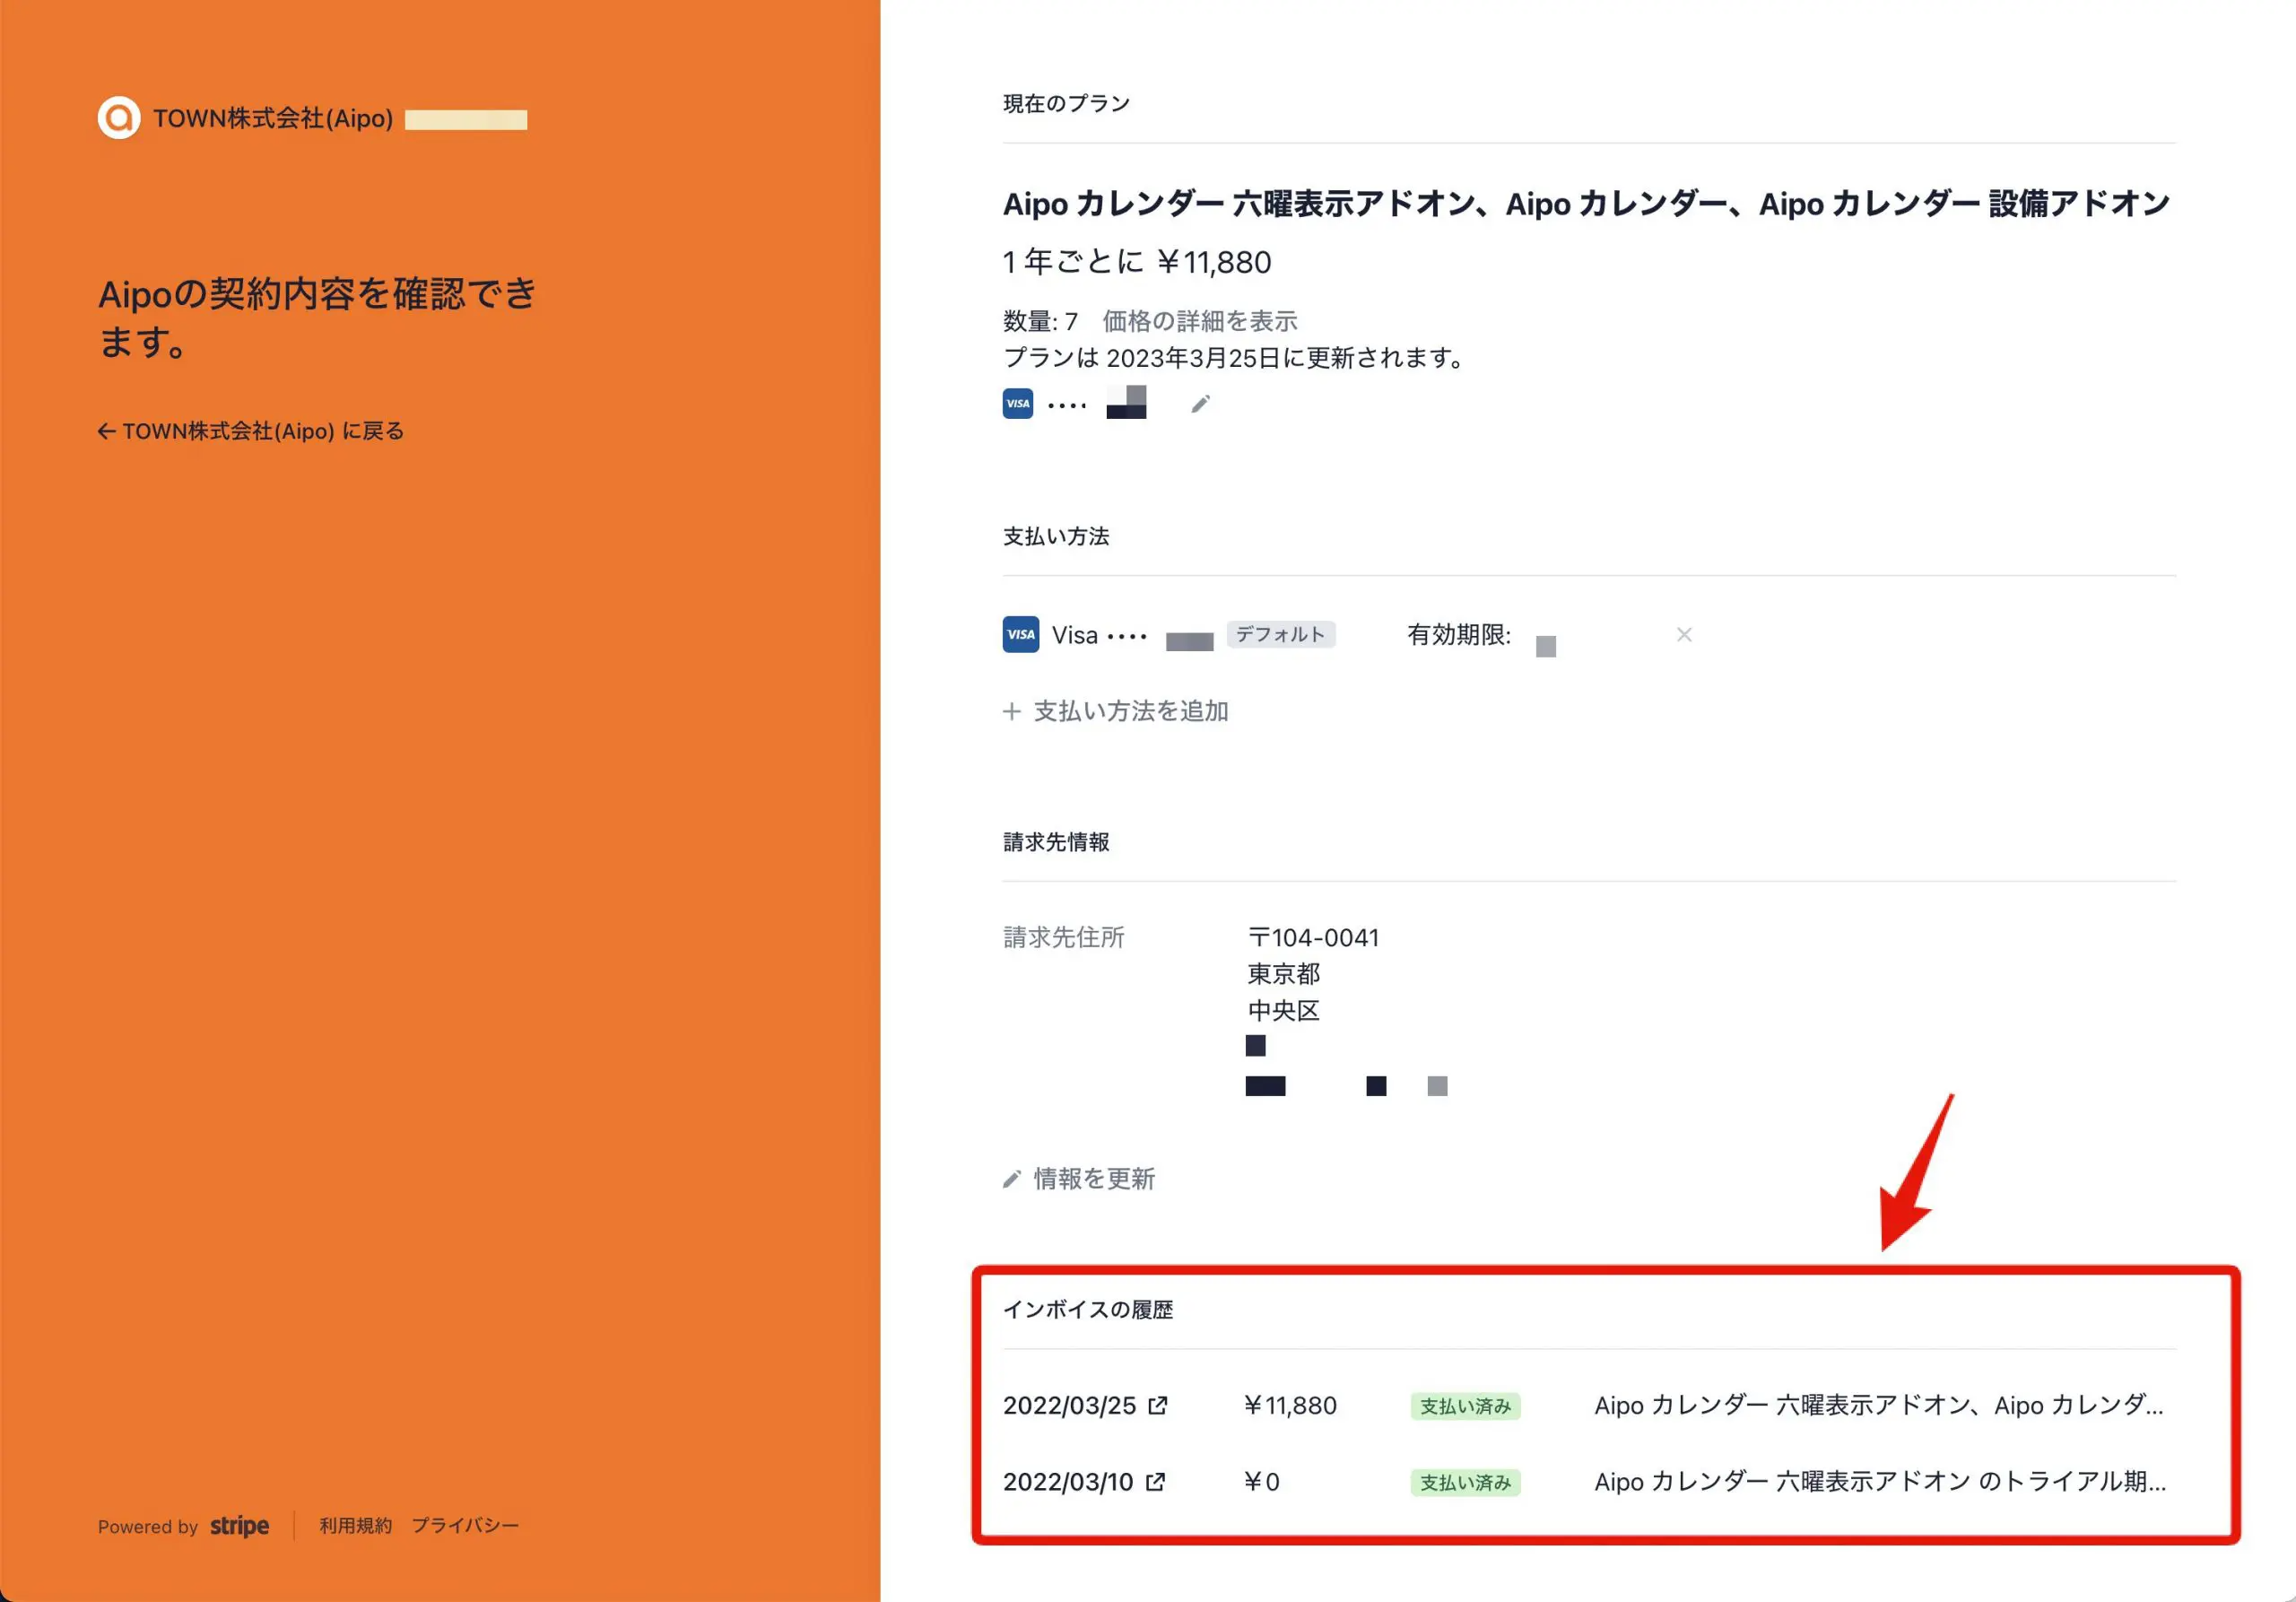2296x1602 pixels.
Task: Open invoice dated 2022/03/25
Action: [1069, 1405]
